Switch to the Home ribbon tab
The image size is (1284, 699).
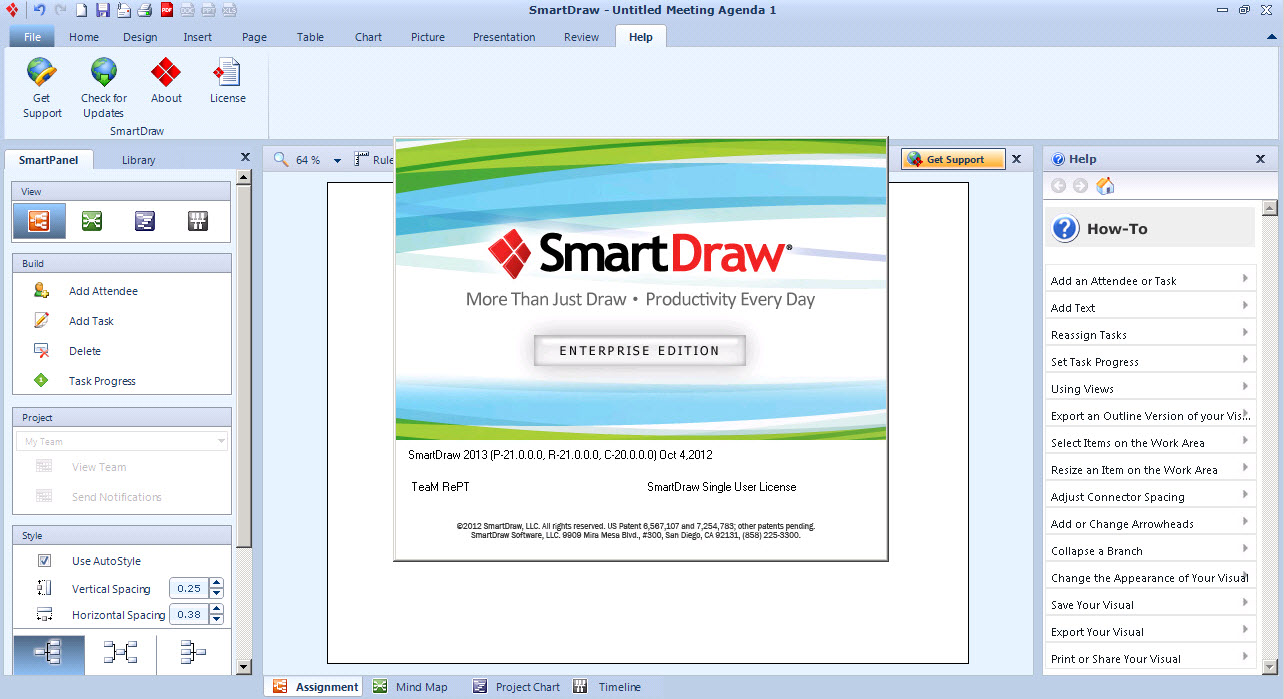coord(84,37)
